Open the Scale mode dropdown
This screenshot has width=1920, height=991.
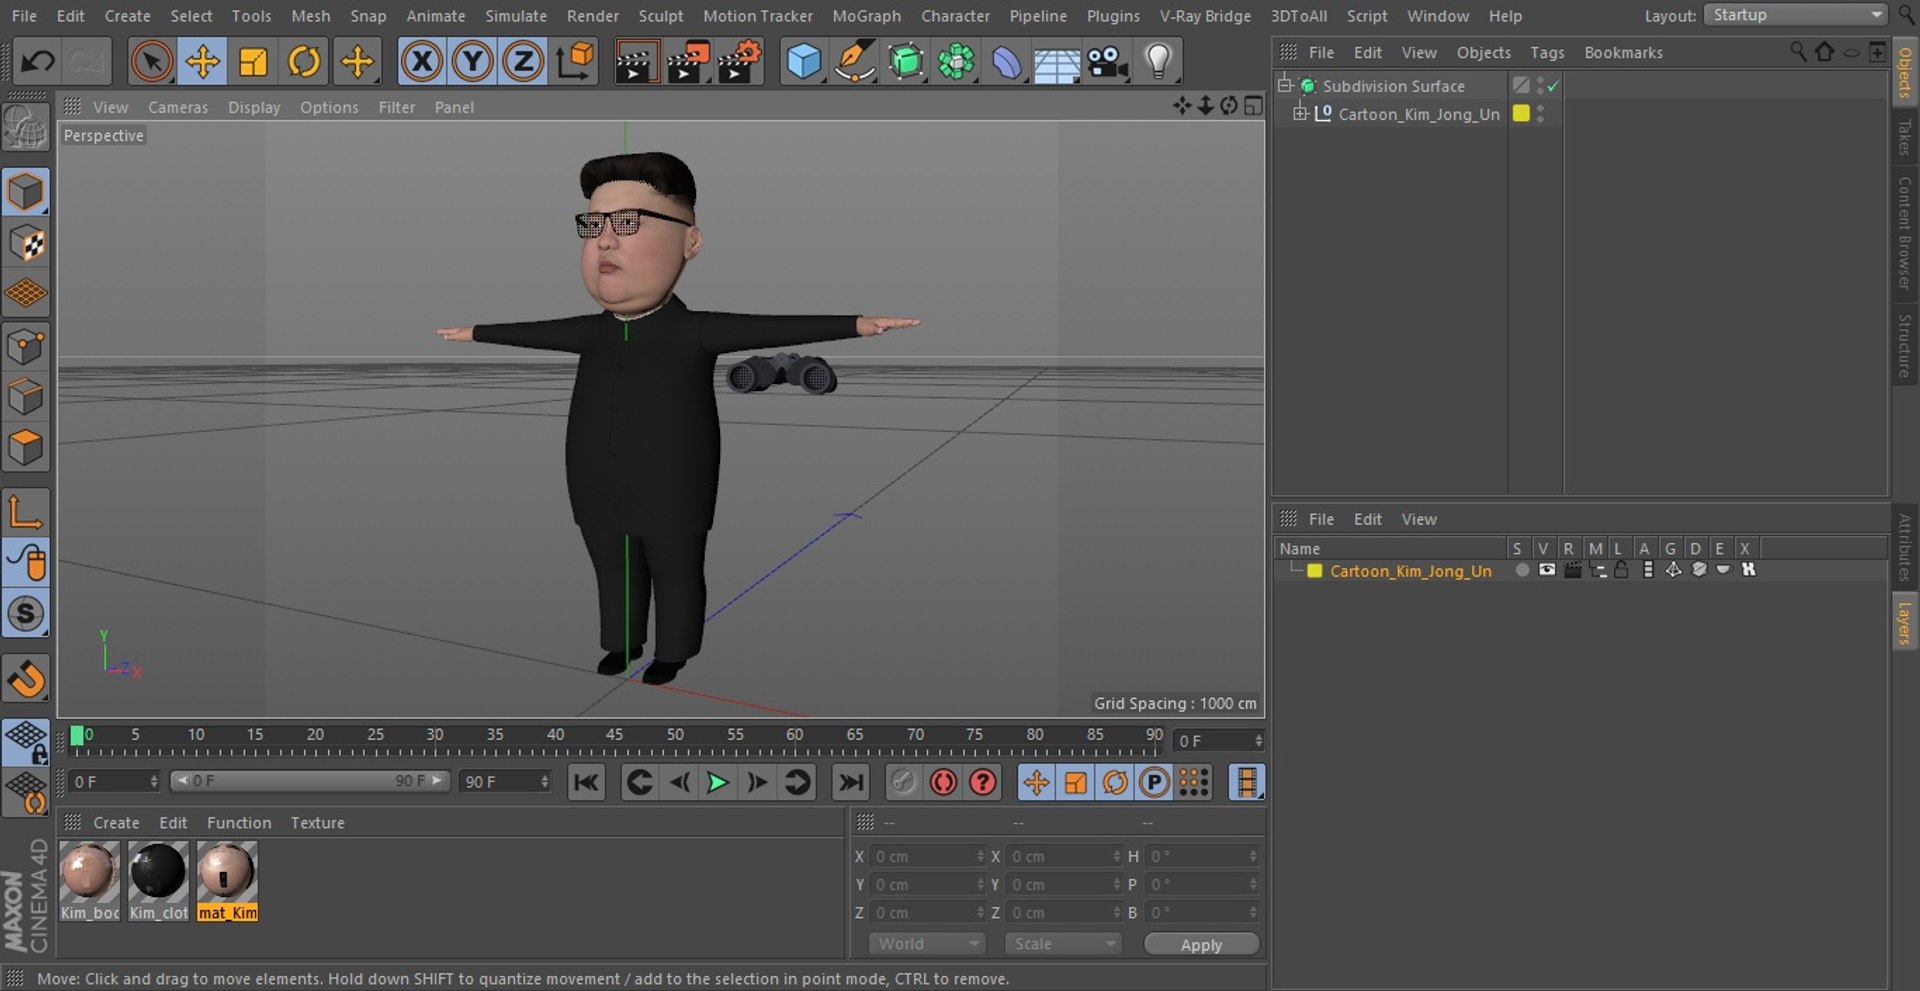(1063, 944)
